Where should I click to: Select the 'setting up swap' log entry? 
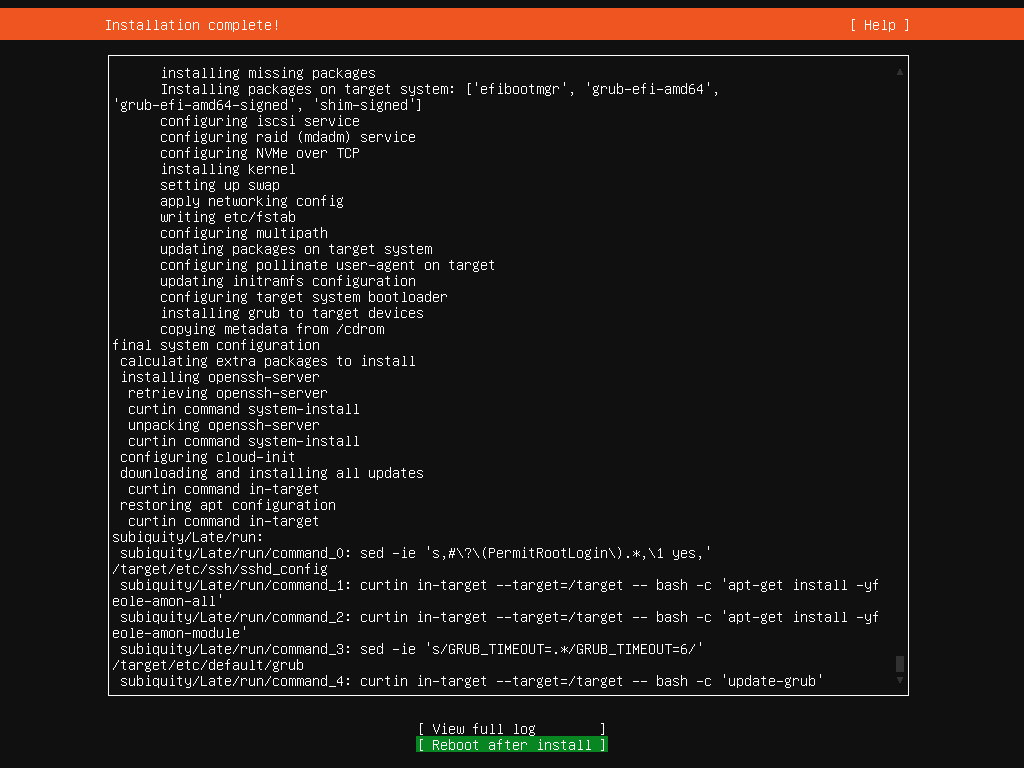(x=220, y=185)
